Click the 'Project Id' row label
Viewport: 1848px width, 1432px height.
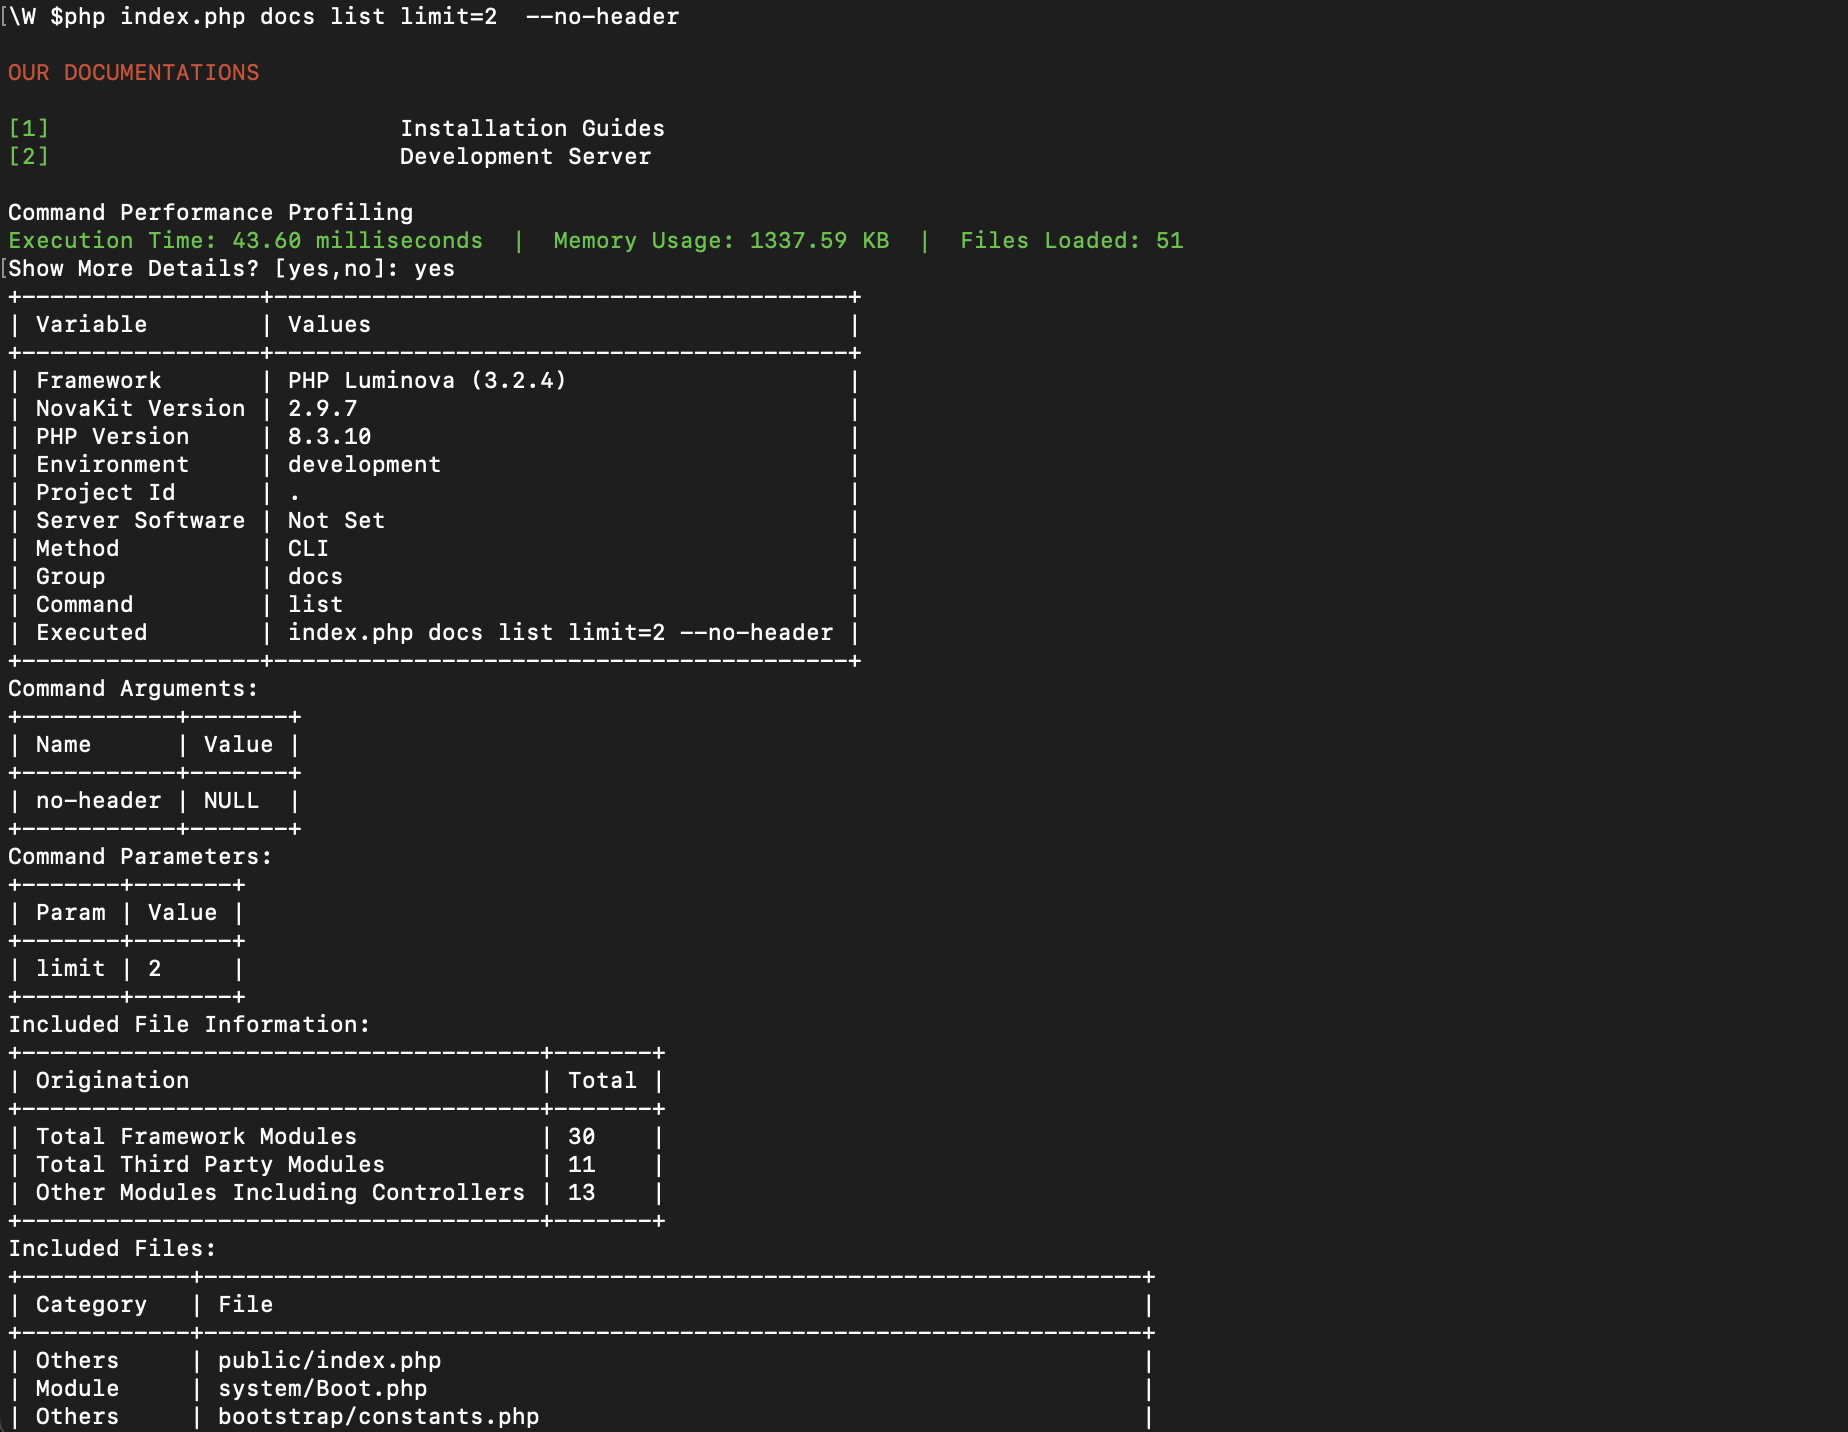click(105, 493)
